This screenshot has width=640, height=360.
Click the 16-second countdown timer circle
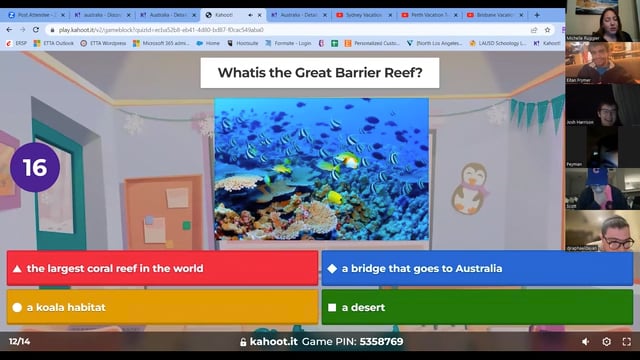pos(35,167)
